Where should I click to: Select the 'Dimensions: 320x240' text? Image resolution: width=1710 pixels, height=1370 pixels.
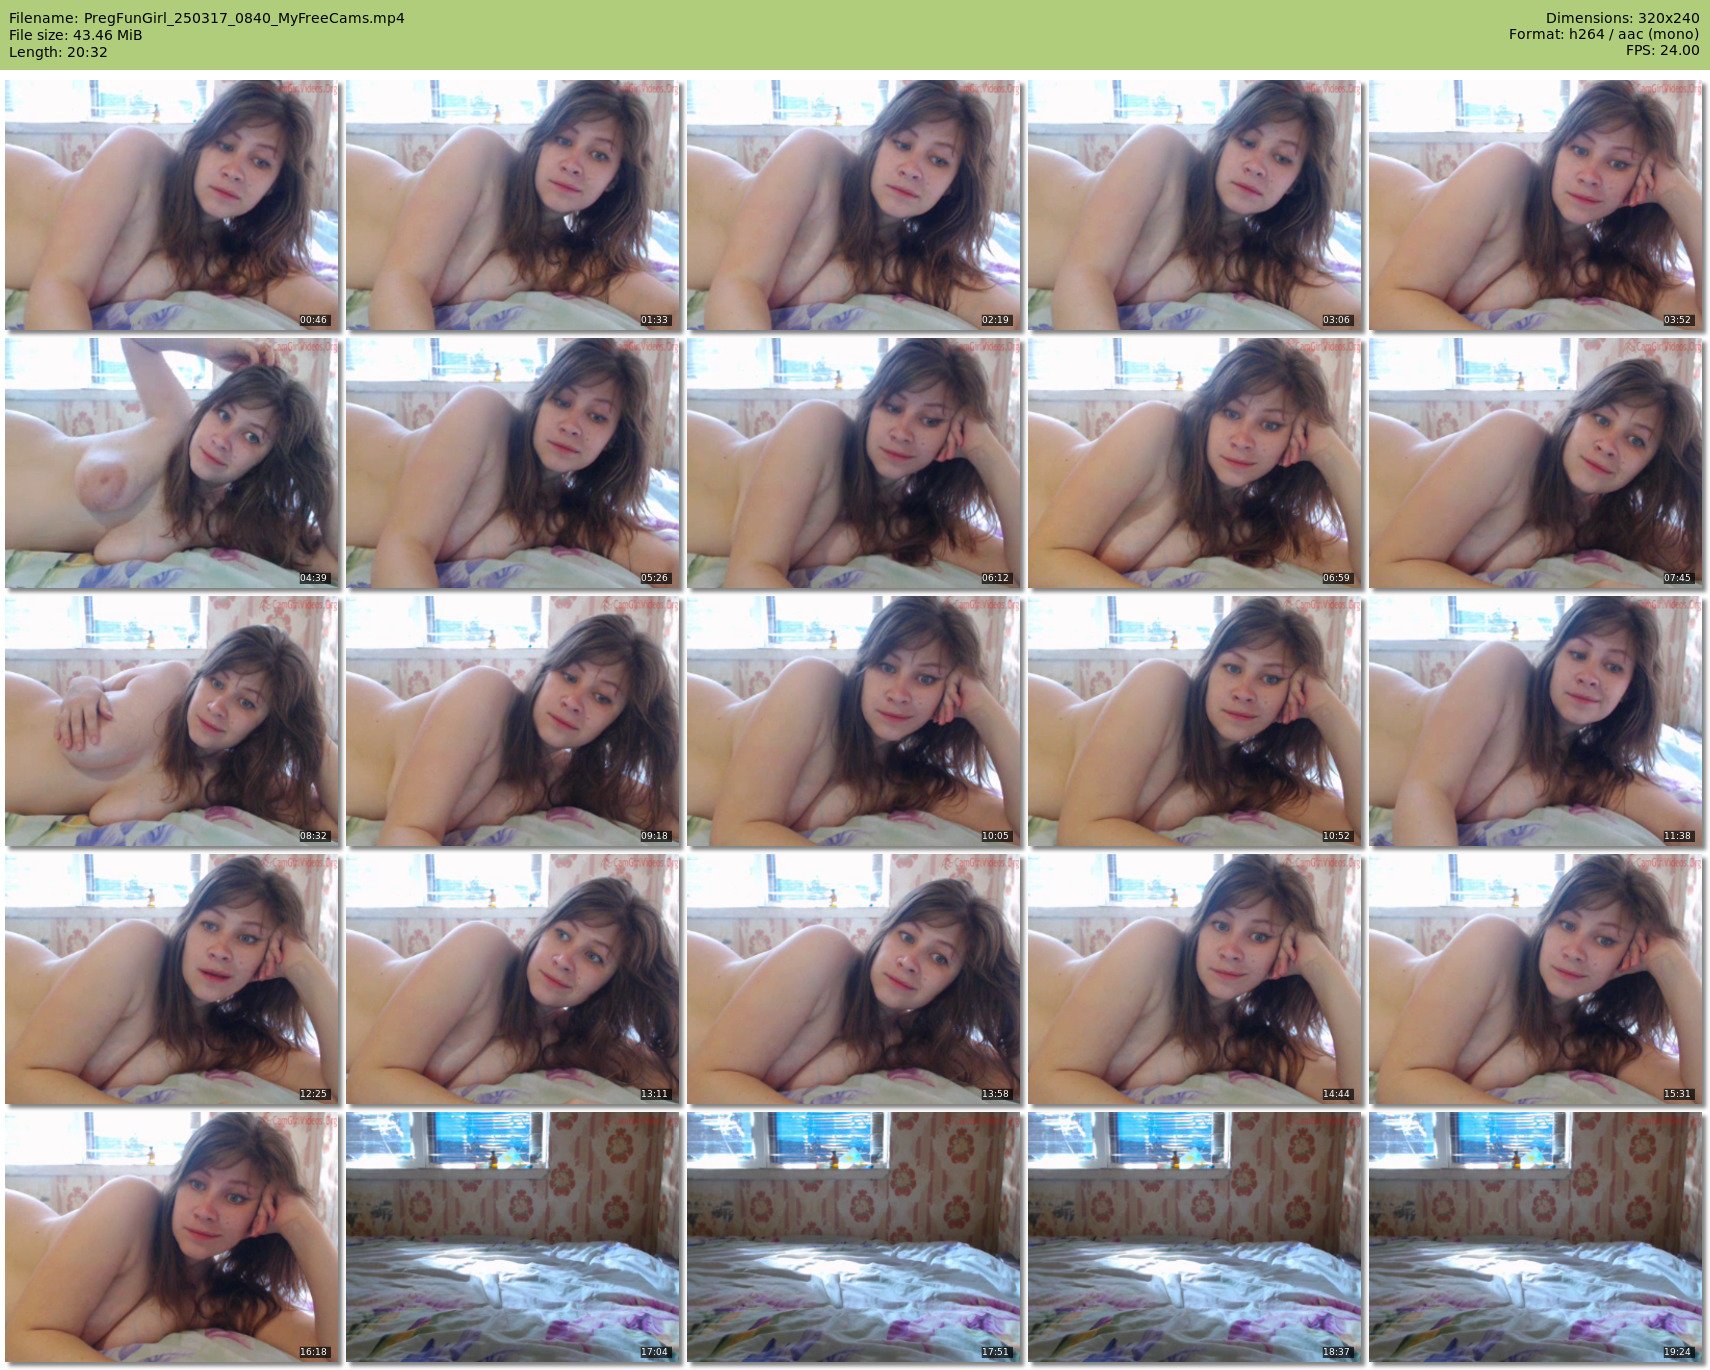tap(1622, 18)
